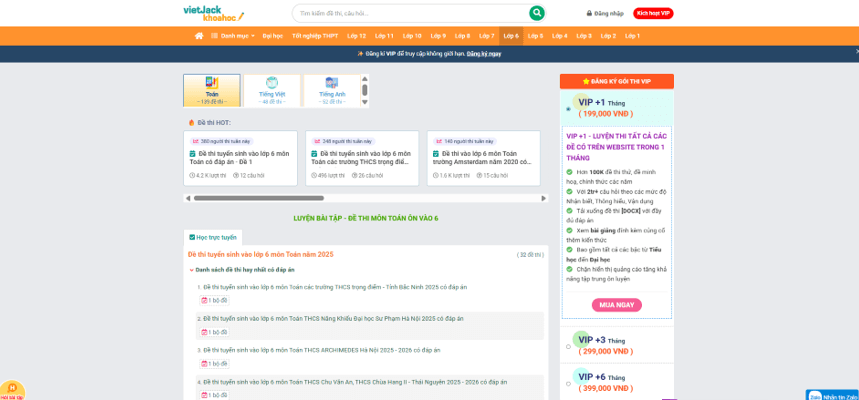
Task: Click the lock icon beside Đăng nhập
Action: click(589, 14)
